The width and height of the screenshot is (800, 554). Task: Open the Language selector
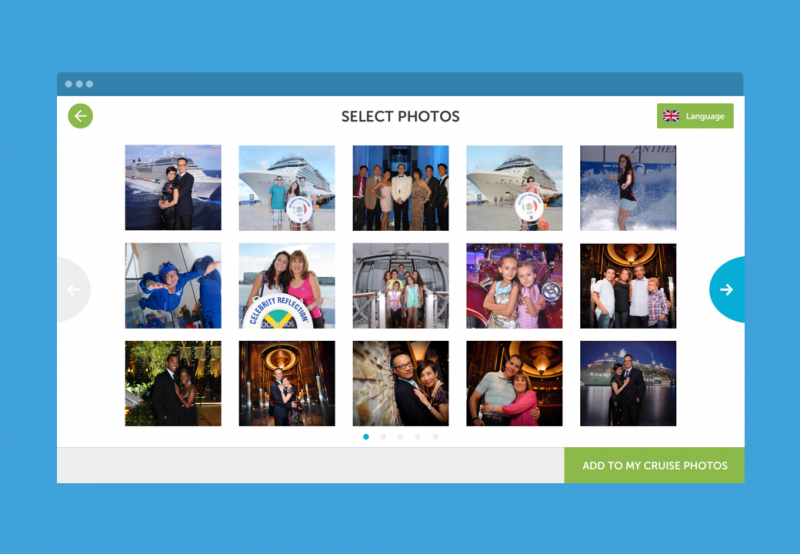point(695,116)
